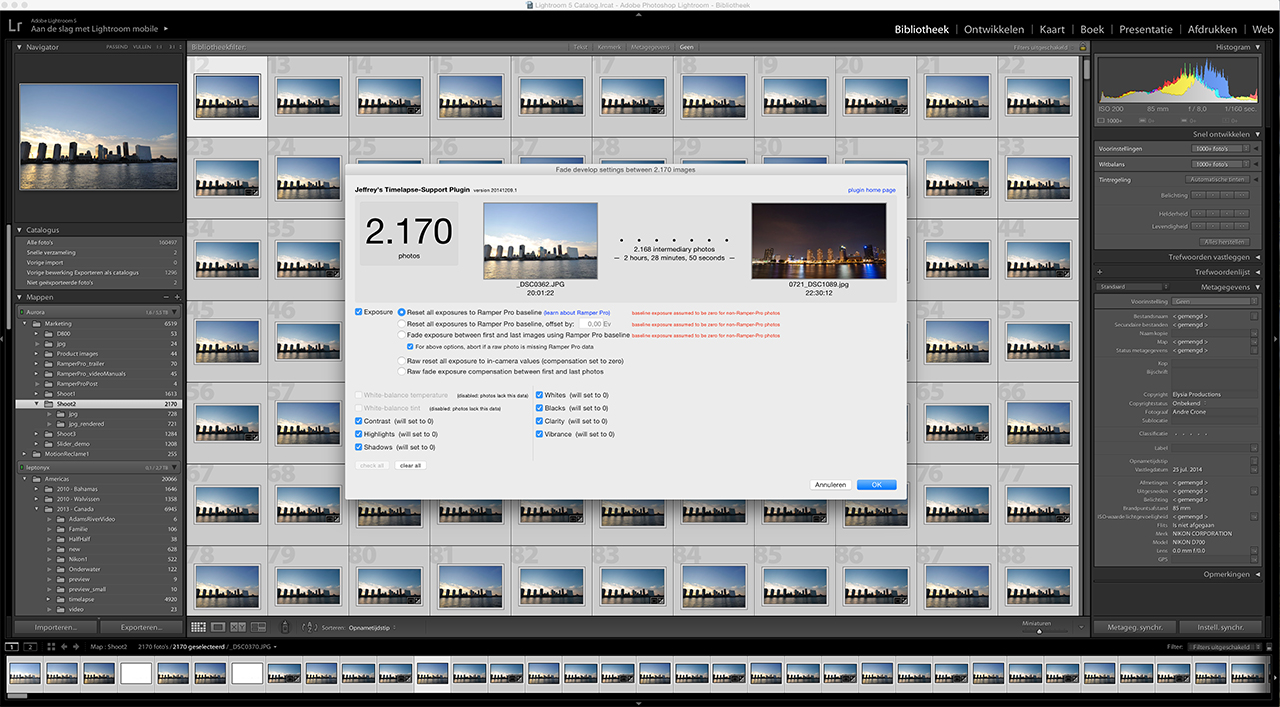Screen dimensions: 1280x707
Task: Open the Shoot2 folder
Action: [98, 404]
